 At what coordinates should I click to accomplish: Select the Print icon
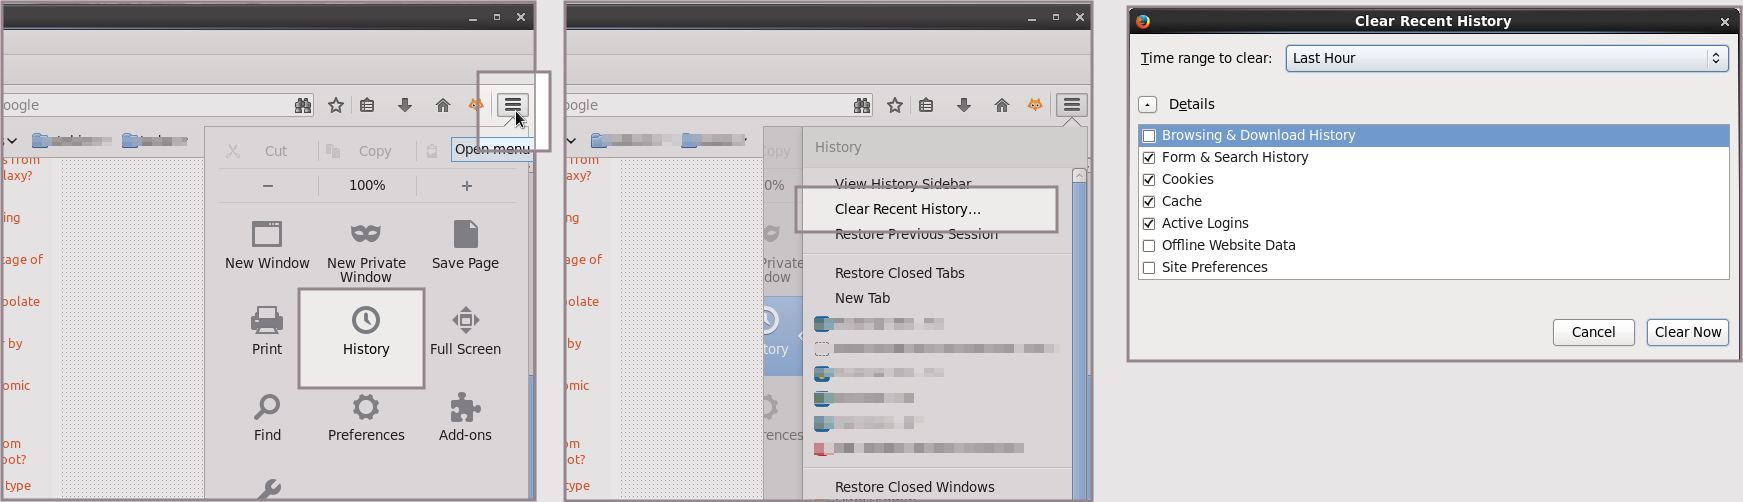click(x=267, y=320)
